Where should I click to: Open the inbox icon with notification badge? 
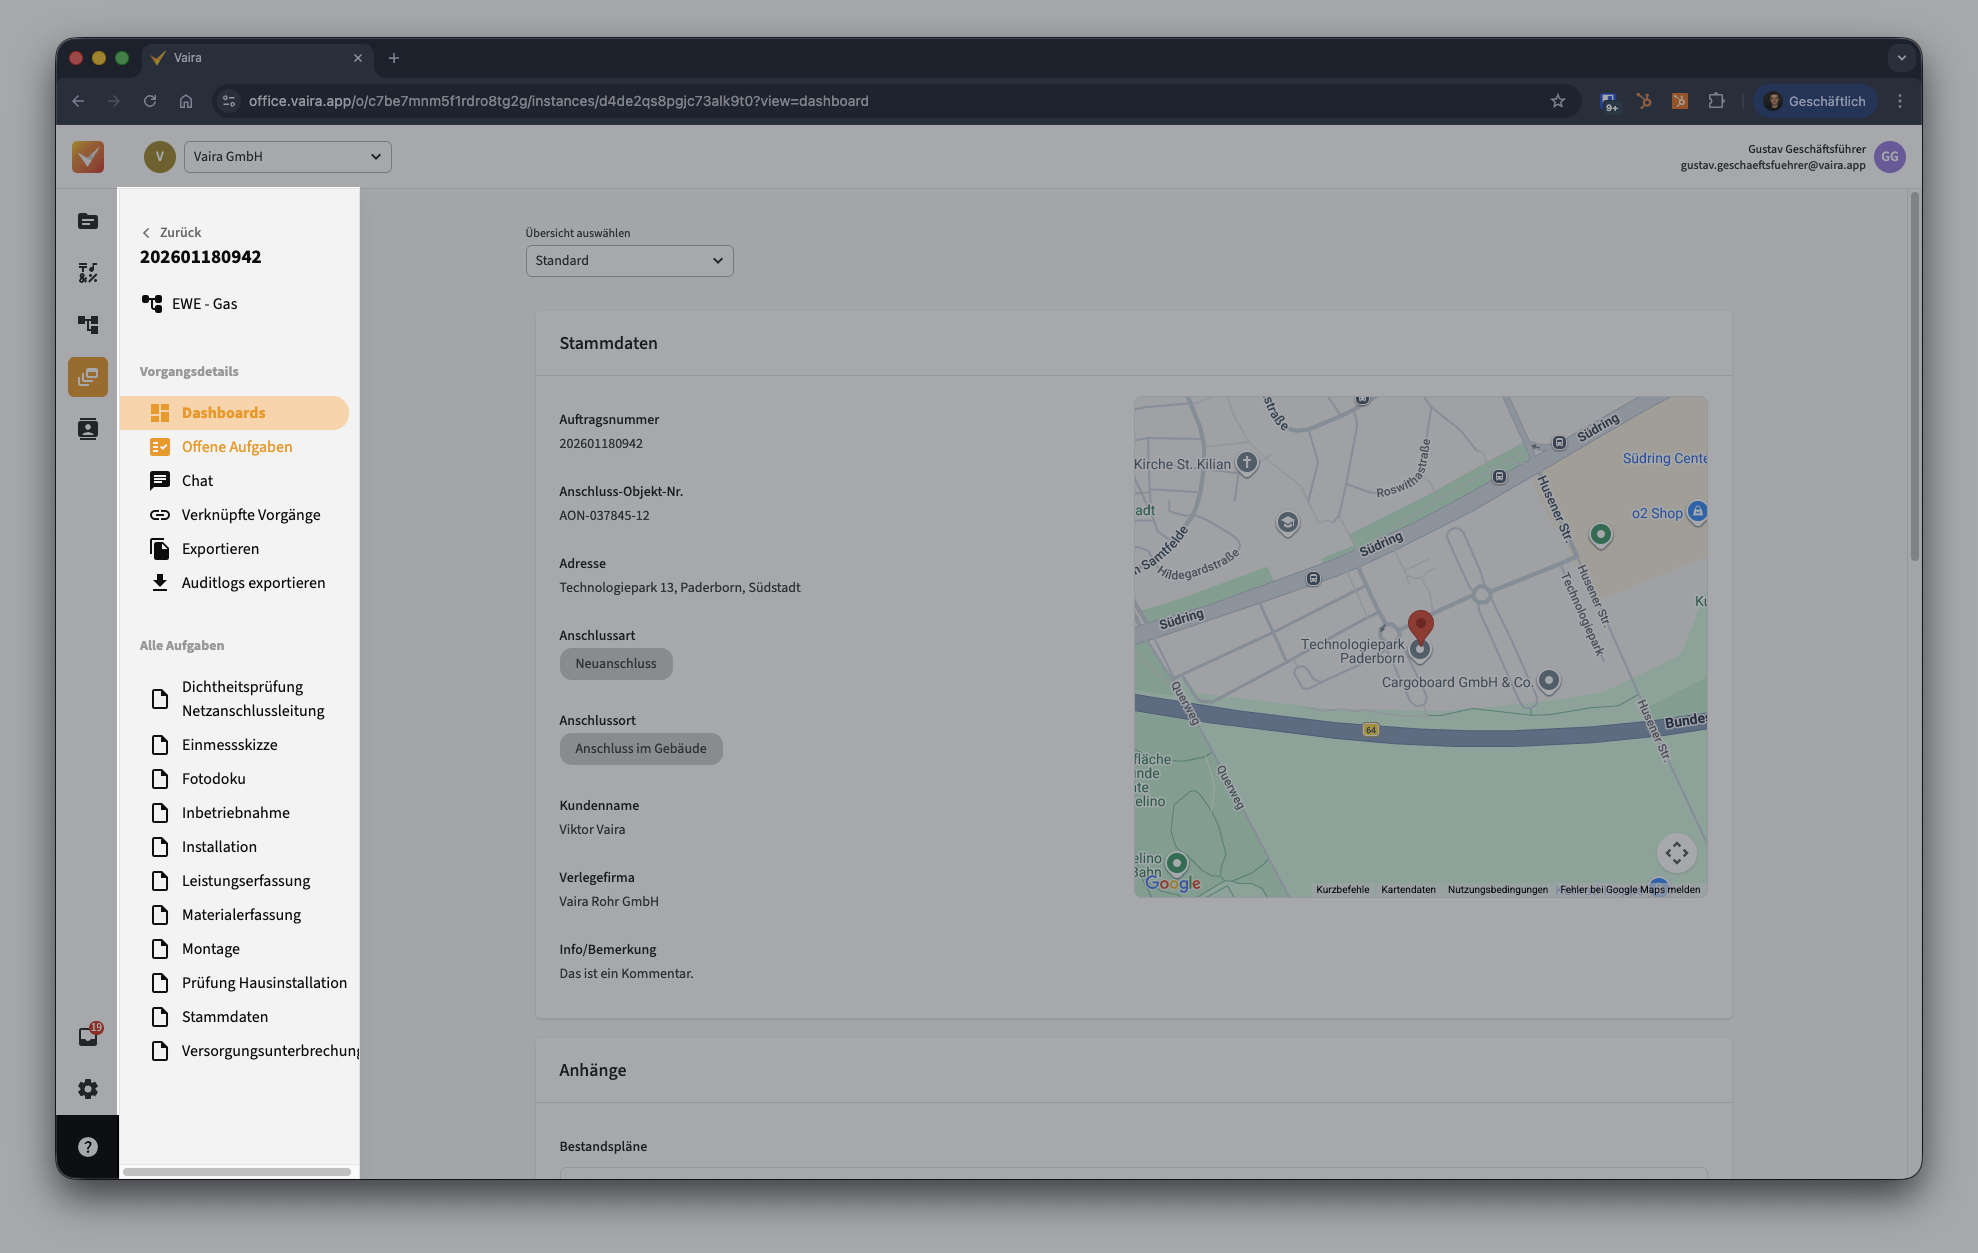88,1036
